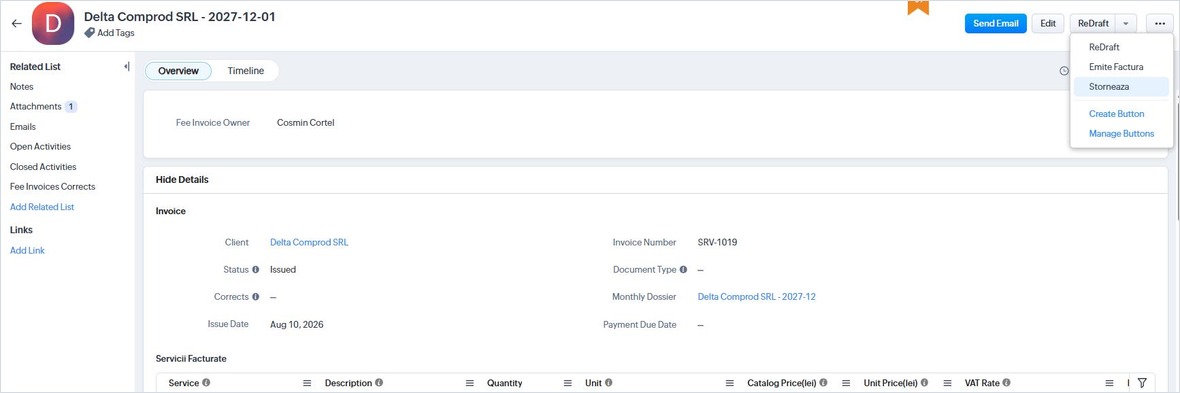This screenshot has width=1180, height=393.
Task: Open Emails in the Related List
Action: 23,126
